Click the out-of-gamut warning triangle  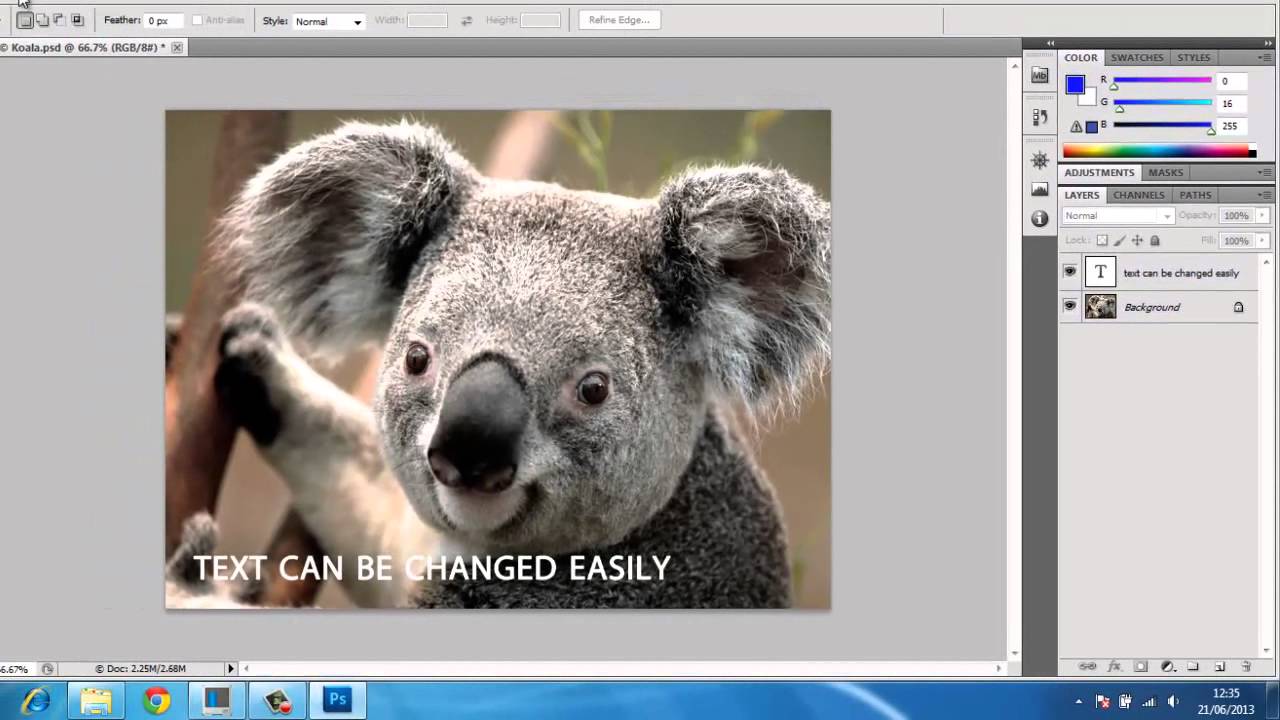[1076, 127]
